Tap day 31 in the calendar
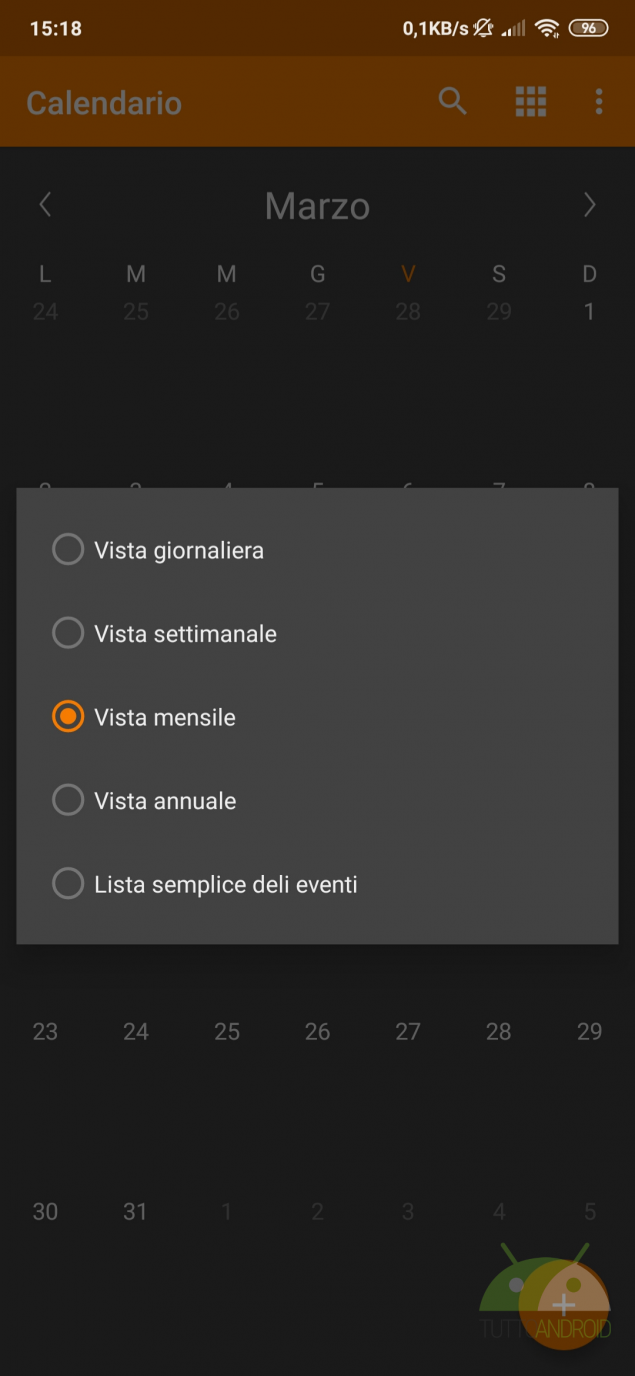635x1376 pixels. tap(135, 1211)
